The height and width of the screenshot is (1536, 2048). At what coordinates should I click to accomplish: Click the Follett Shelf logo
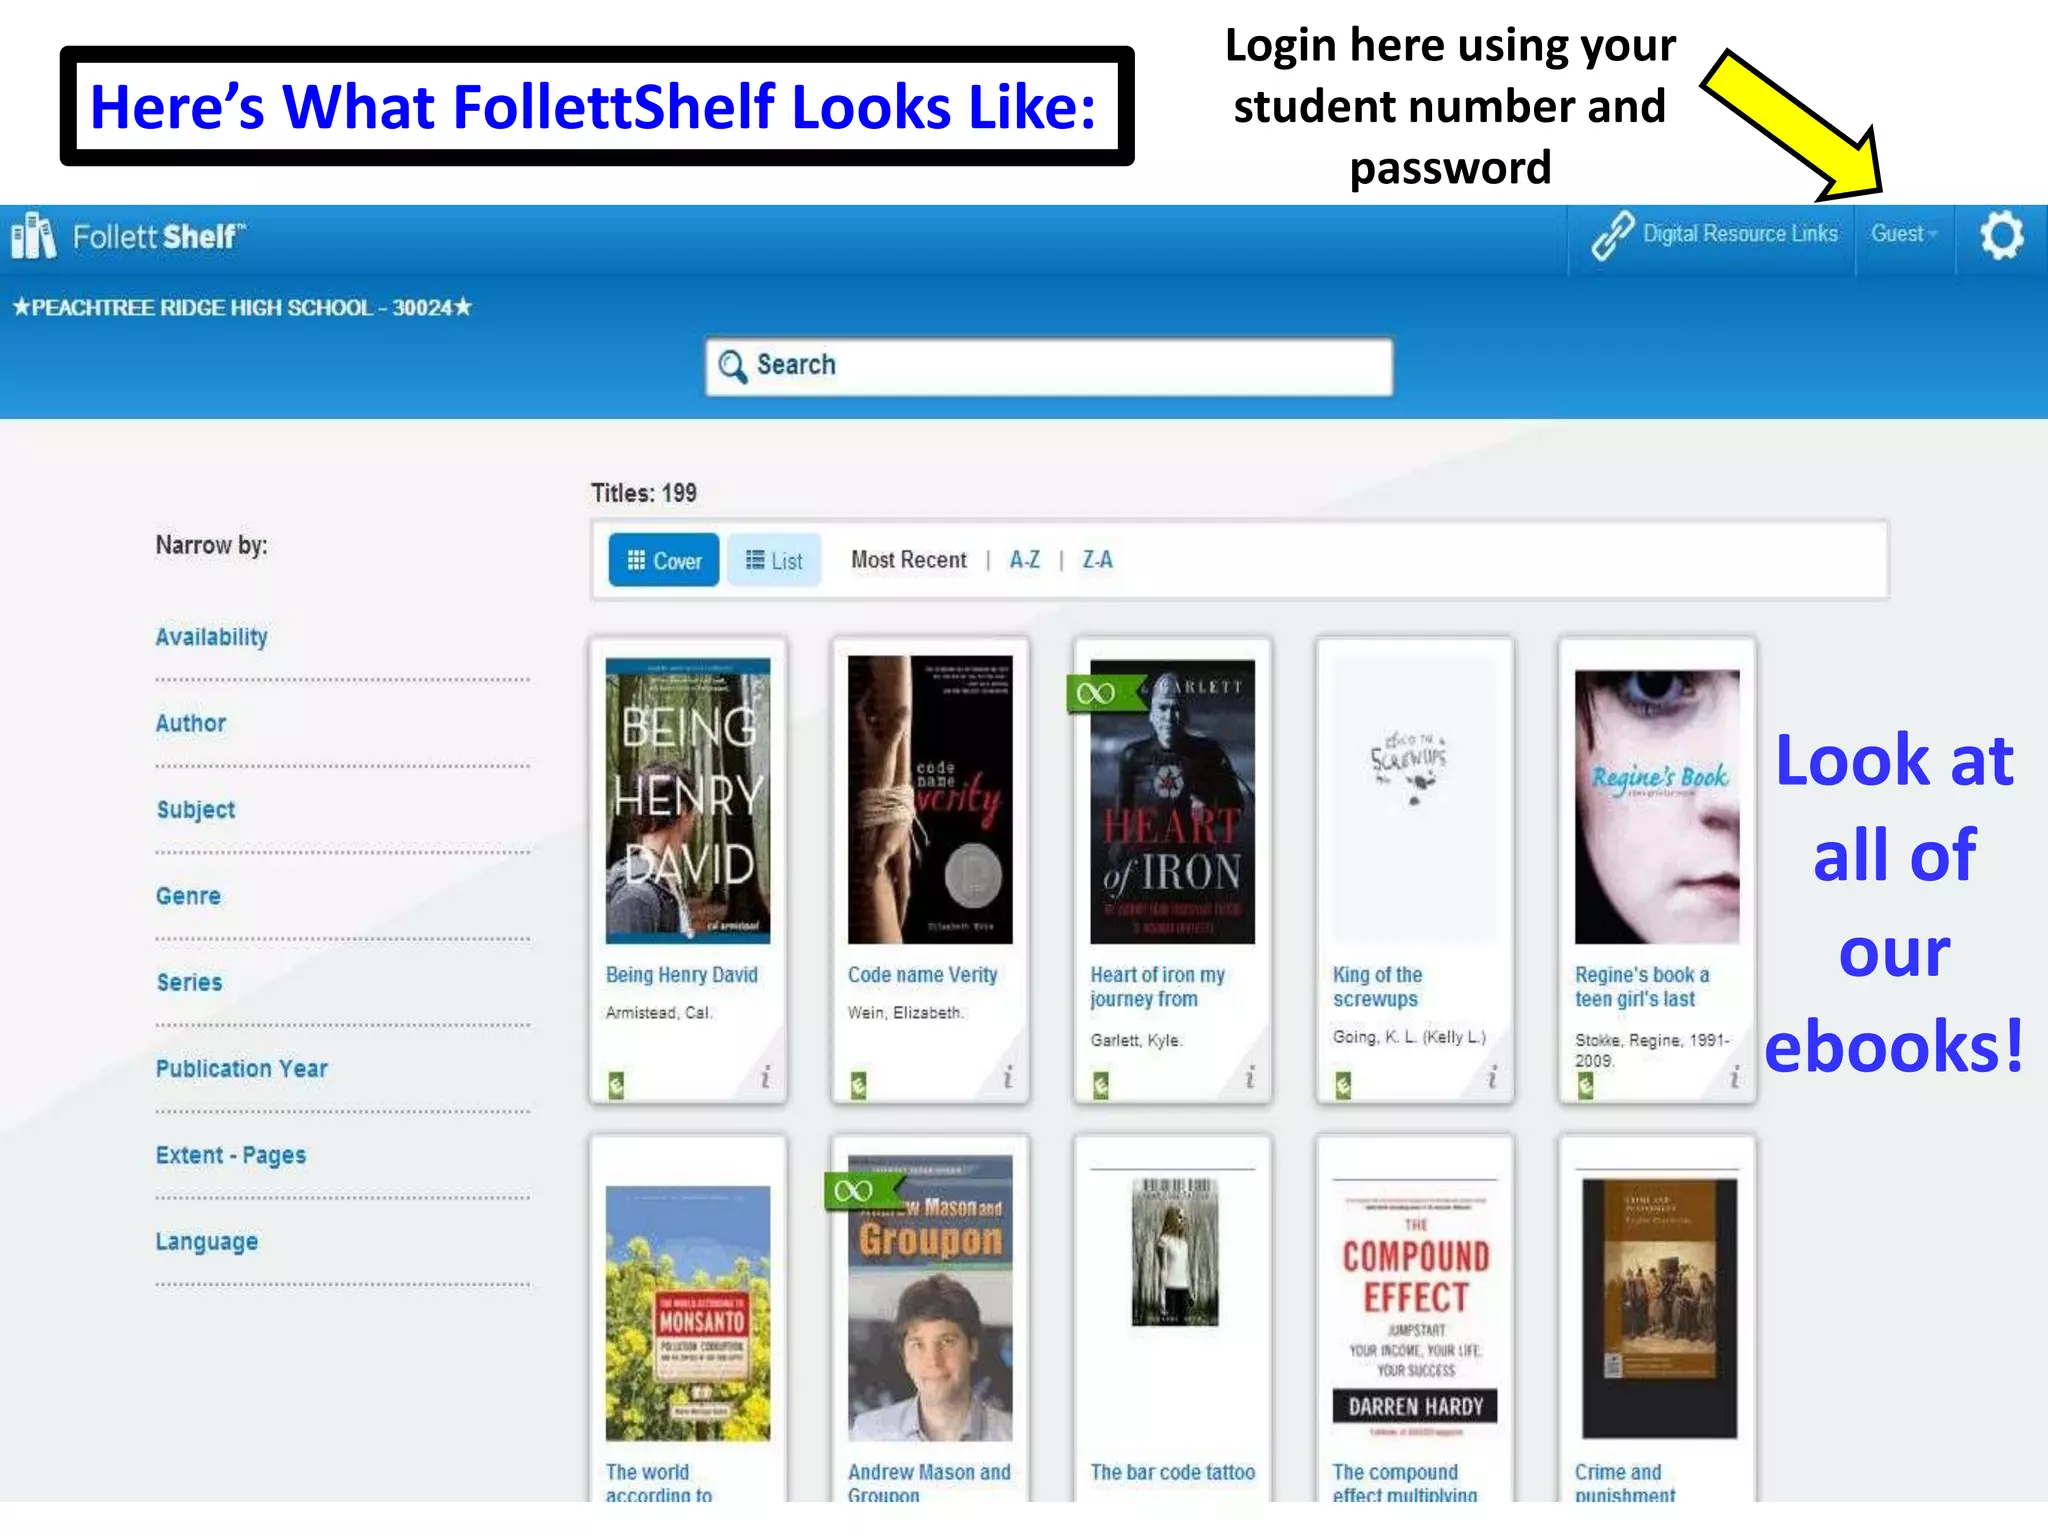(128, 237)
